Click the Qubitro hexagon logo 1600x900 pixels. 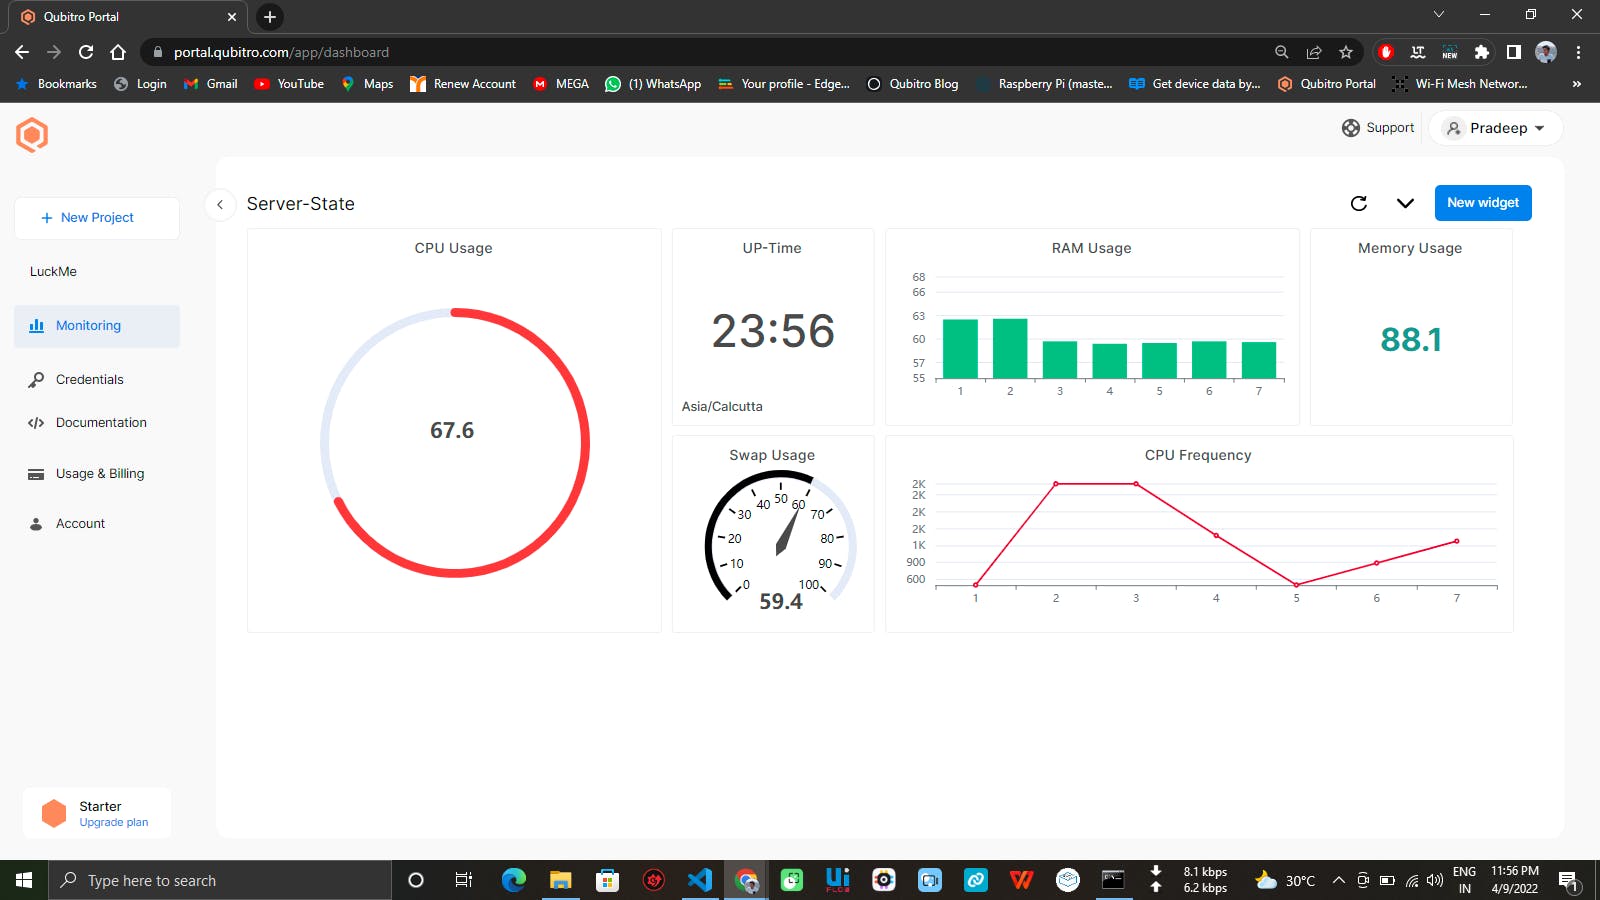(32, 135)
